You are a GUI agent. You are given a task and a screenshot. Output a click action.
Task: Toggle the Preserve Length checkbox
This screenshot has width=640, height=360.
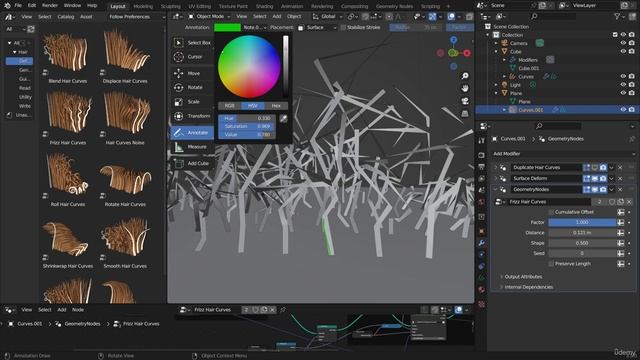click(551, 264)
